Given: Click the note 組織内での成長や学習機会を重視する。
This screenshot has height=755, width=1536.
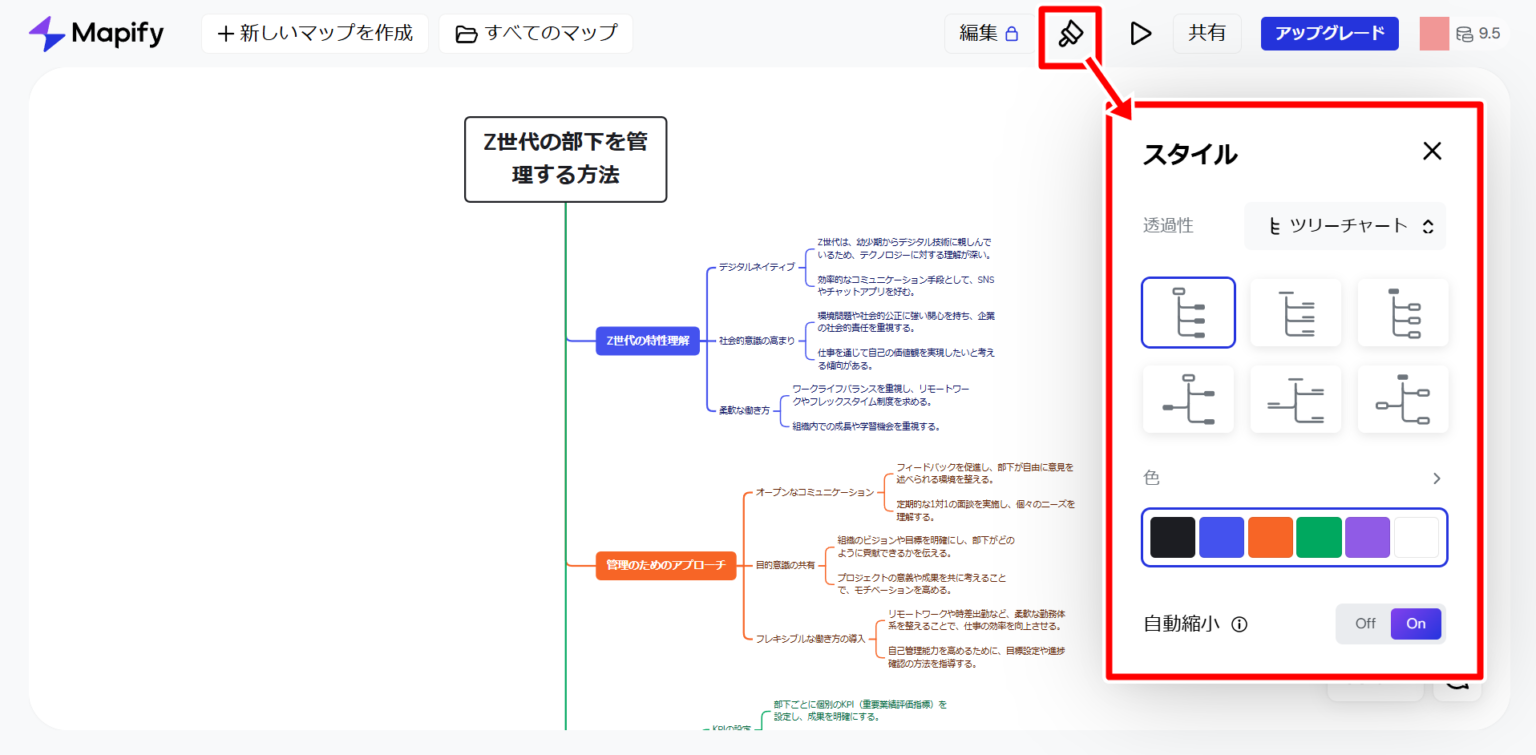Looking at the screenshot, I should point(866,426).
